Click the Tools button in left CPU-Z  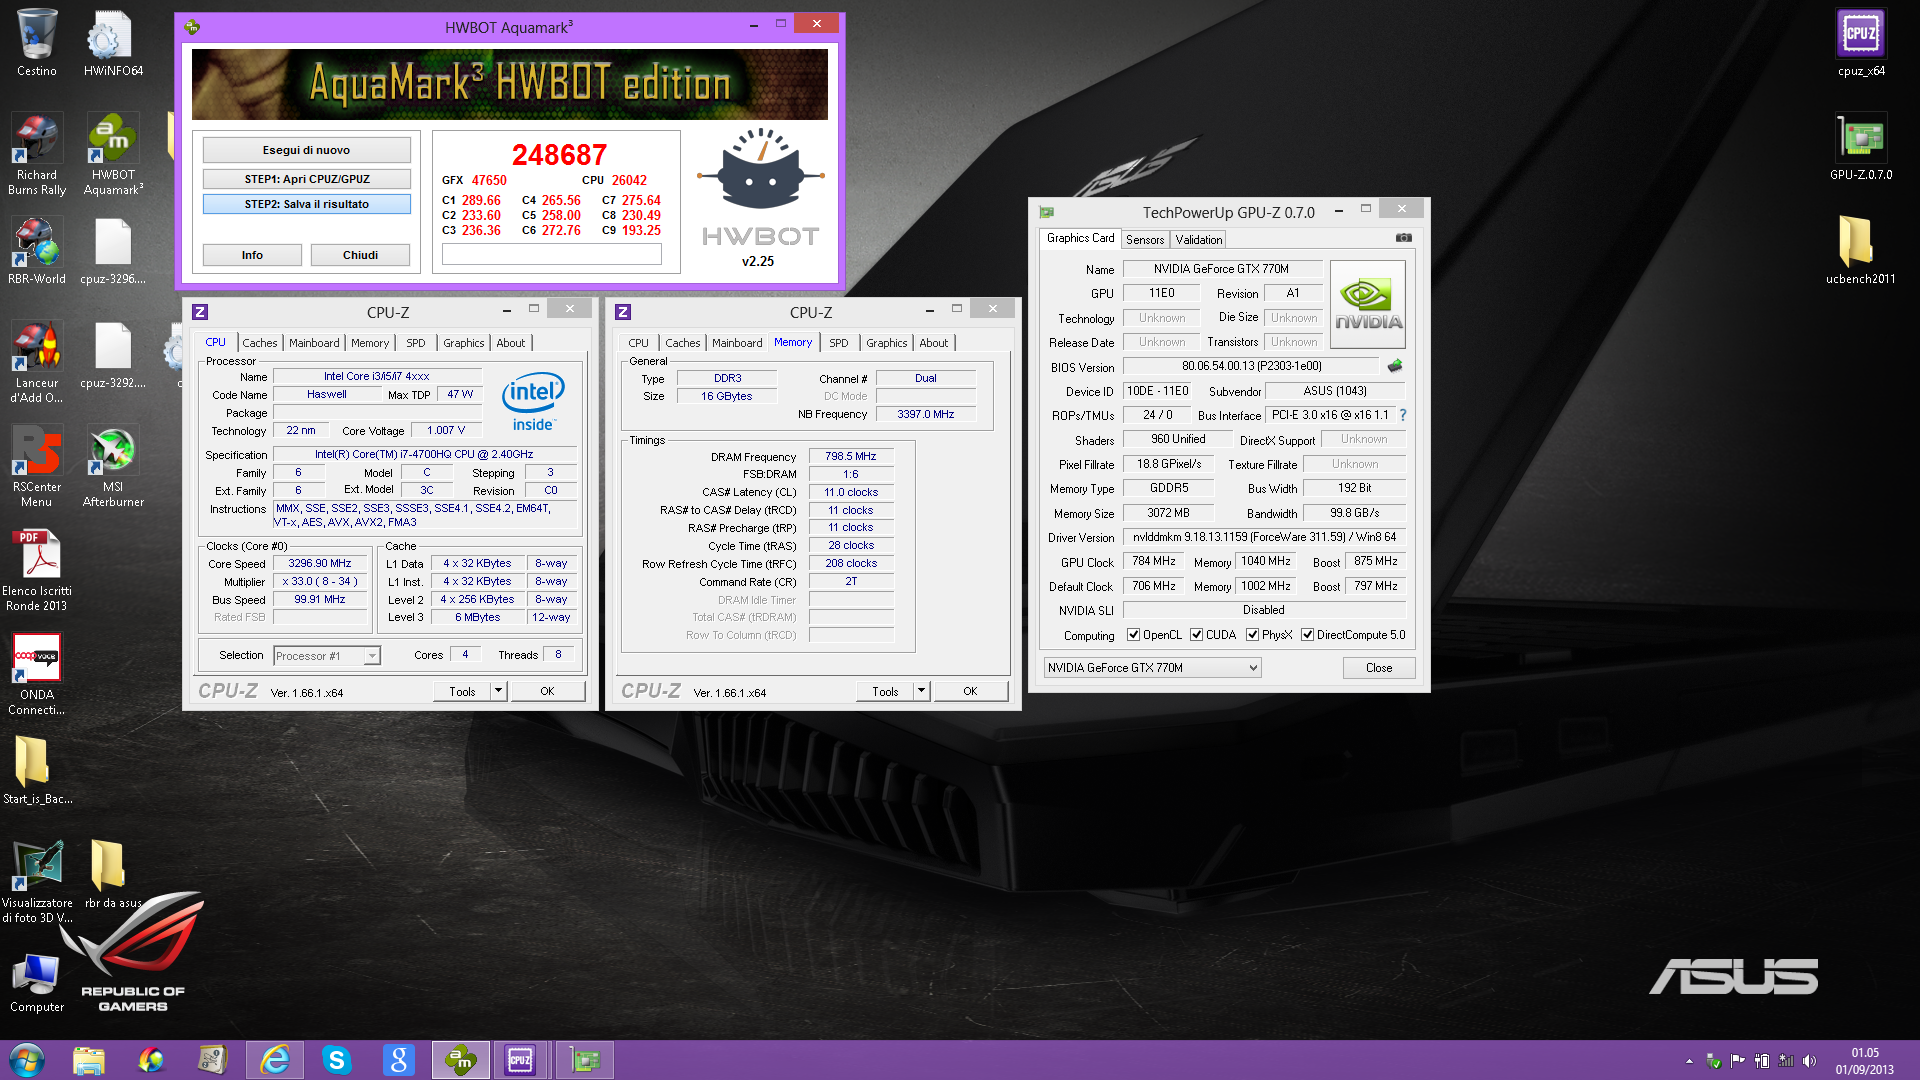(x=462, y=691)
